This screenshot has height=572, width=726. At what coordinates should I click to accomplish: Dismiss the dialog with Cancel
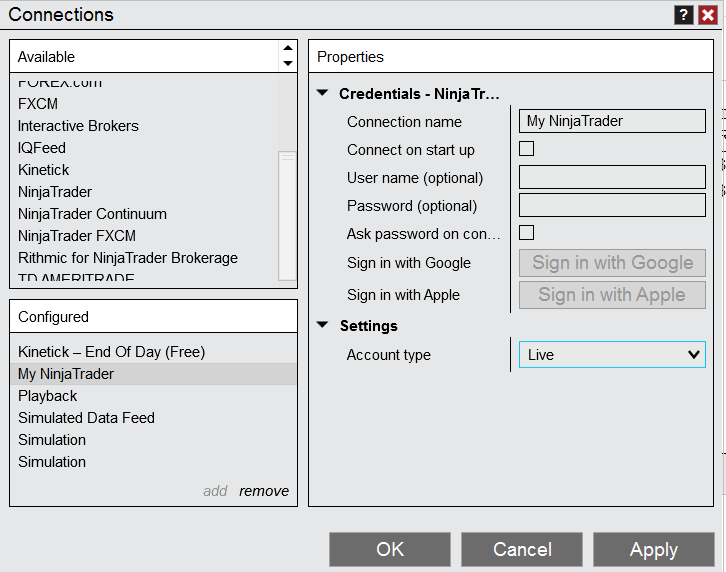tap(522, 549)
